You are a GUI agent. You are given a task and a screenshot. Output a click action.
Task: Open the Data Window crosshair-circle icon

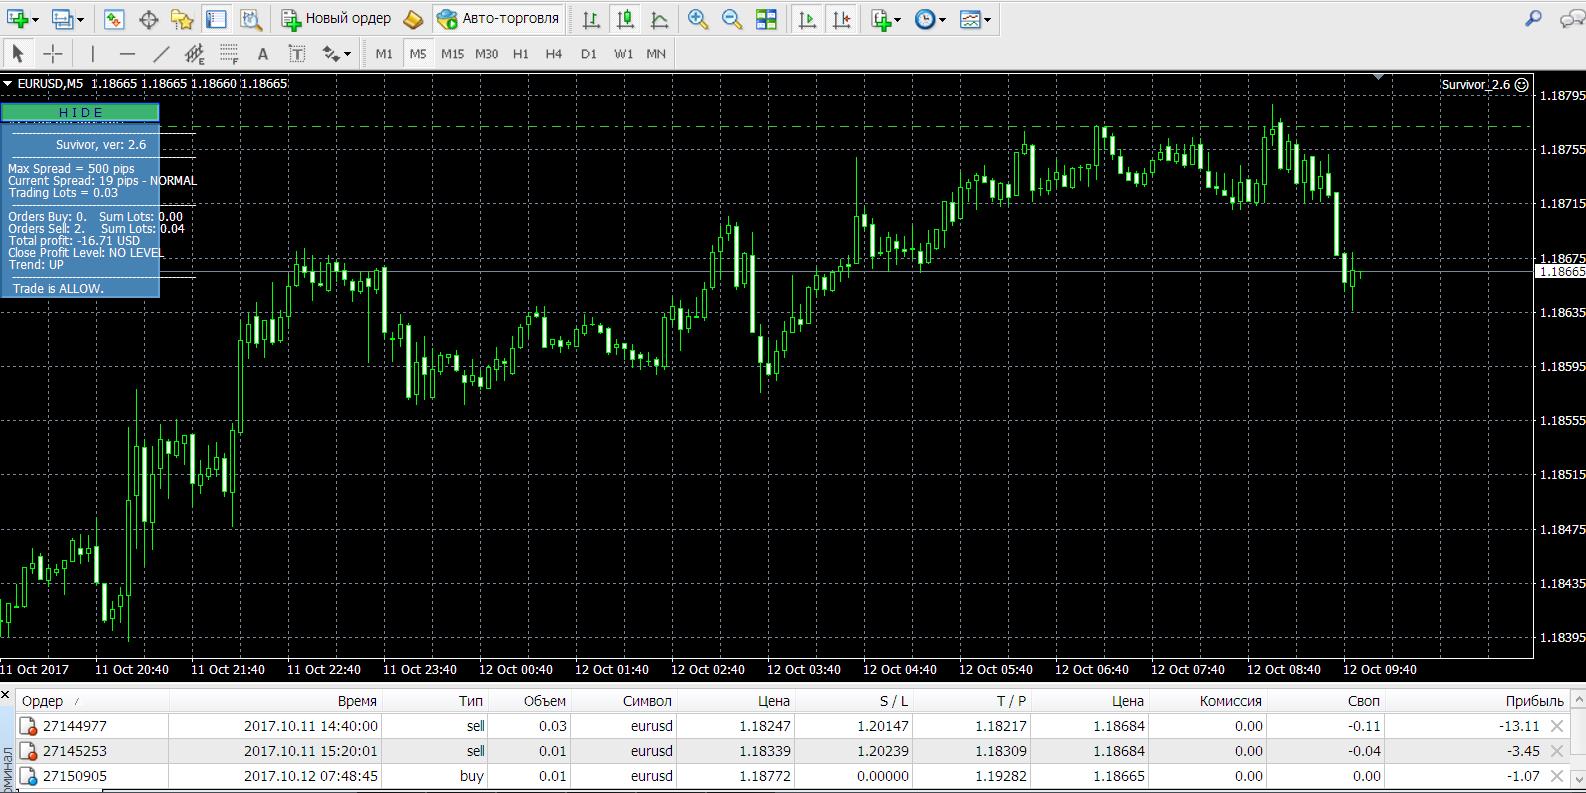tap(148, 18)
